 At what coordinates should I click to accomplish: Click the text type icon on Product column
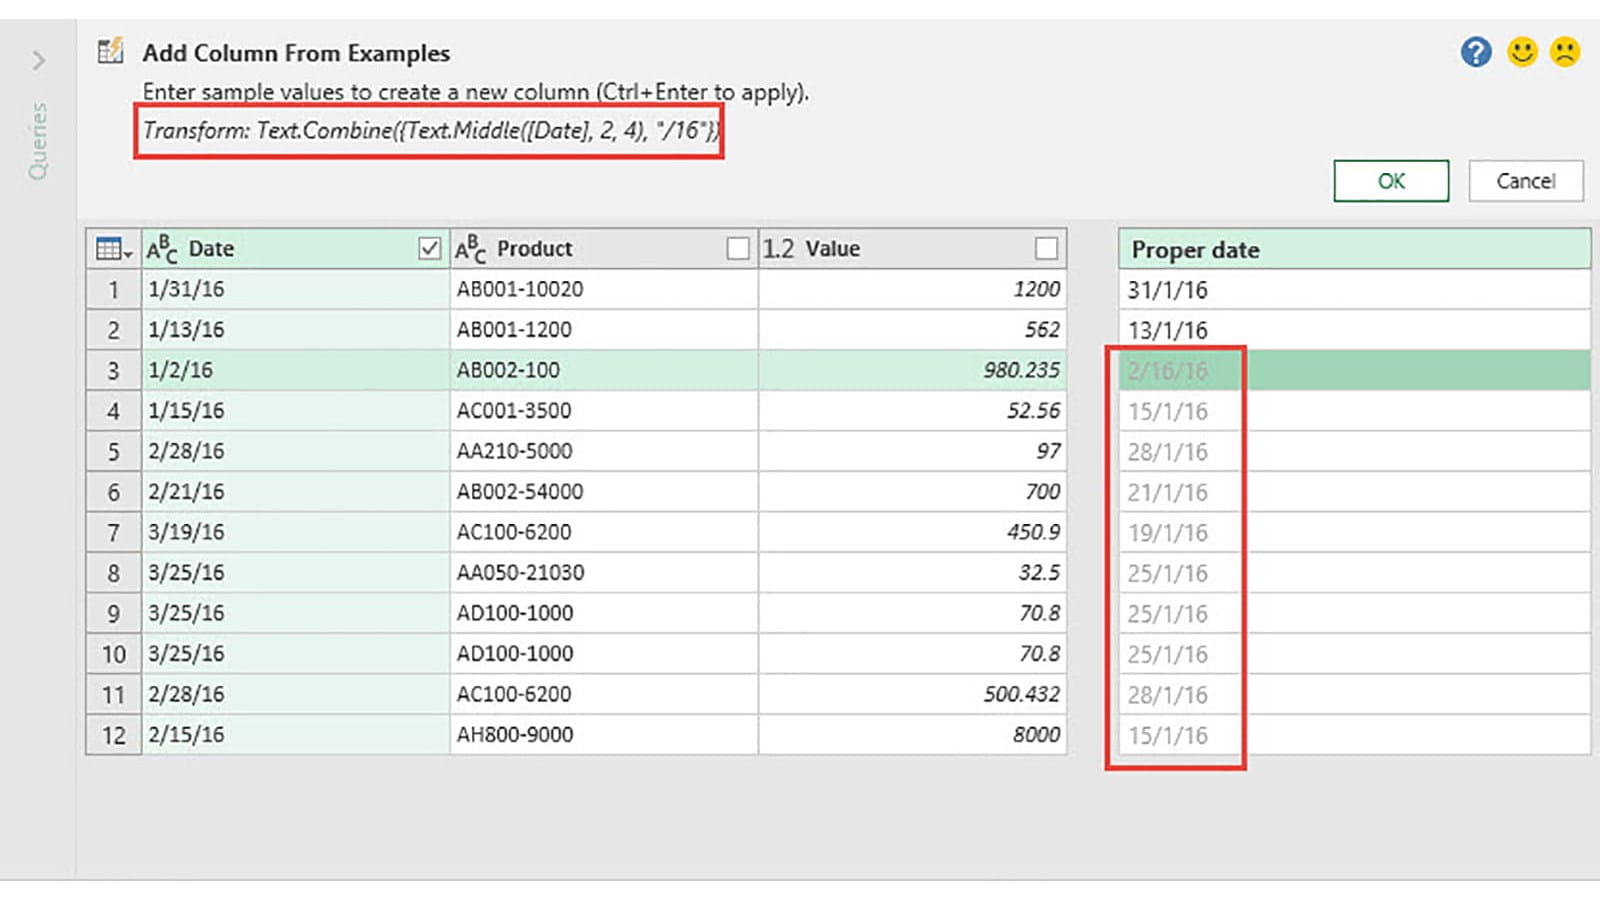[470, 249]
